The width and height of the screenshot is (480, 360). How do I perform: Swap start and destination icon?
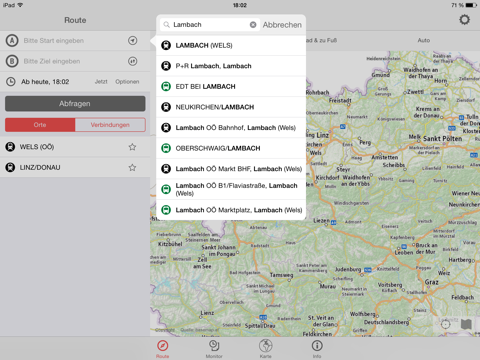133,61
